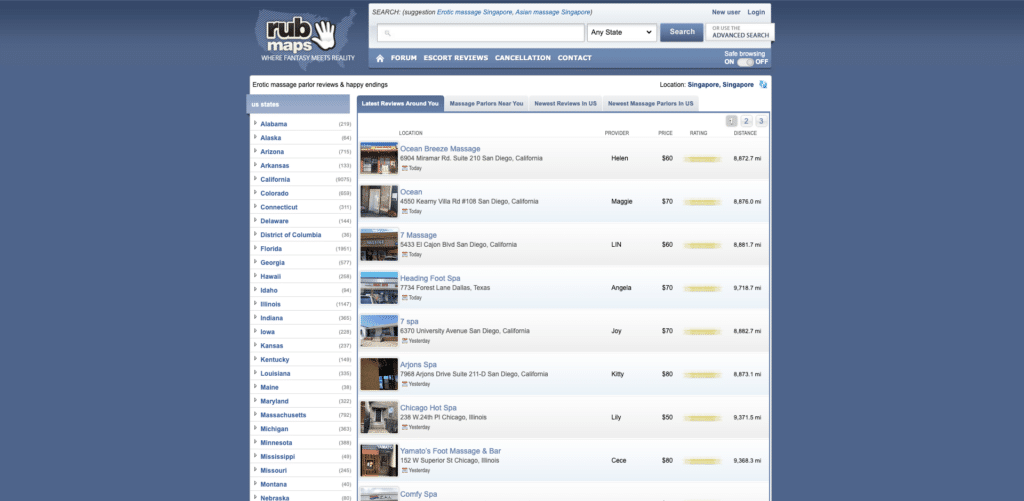Open the Forum menu item

point(404,58)
